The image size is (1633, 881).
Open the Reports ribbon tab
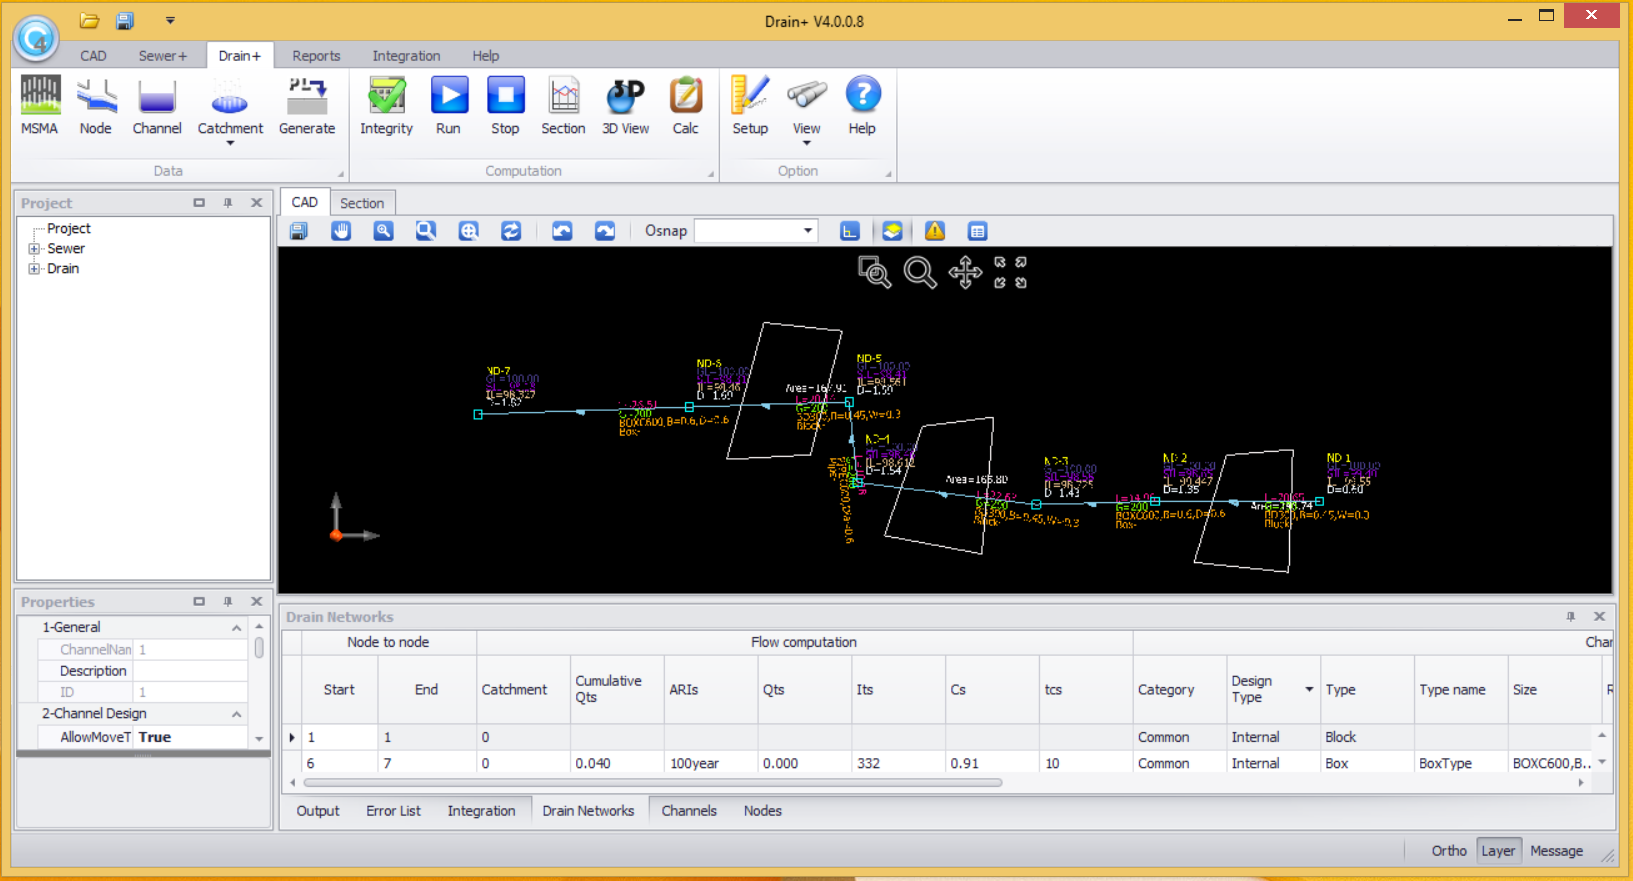coord(316,56)
